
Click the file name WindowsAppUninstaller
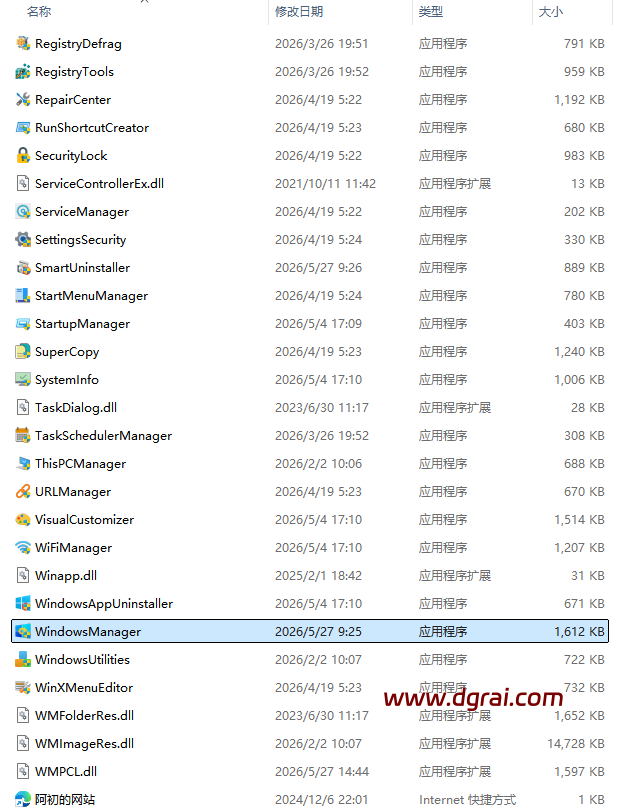(x=104, y=604)
